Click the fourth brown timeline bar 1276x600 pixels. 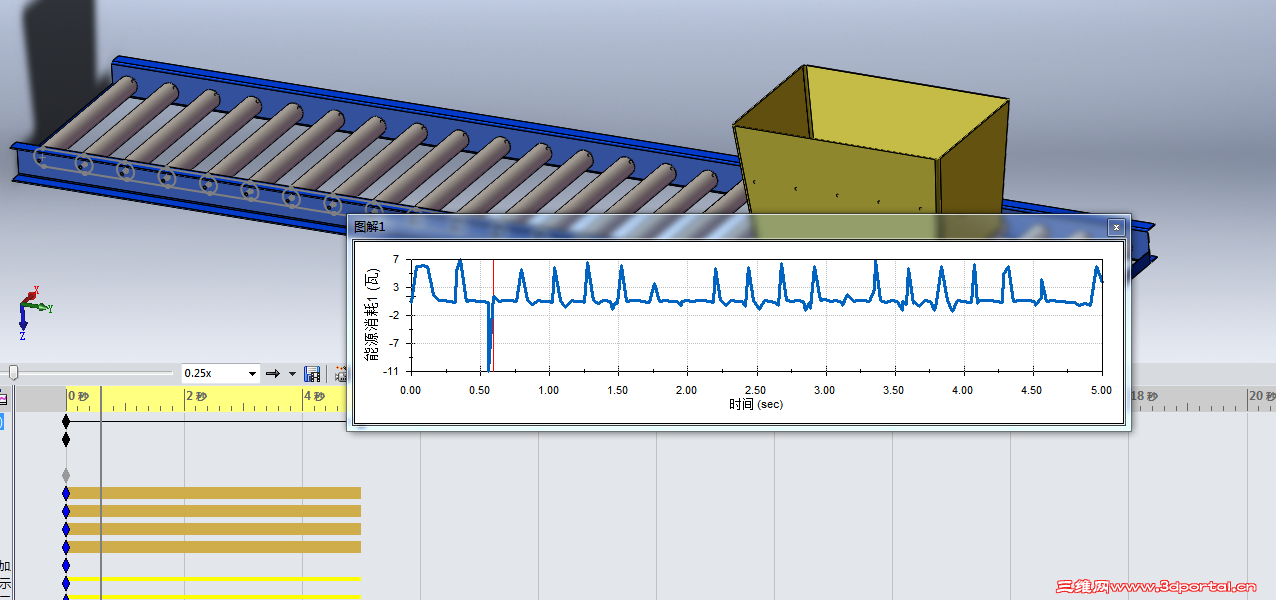(213, 547)
